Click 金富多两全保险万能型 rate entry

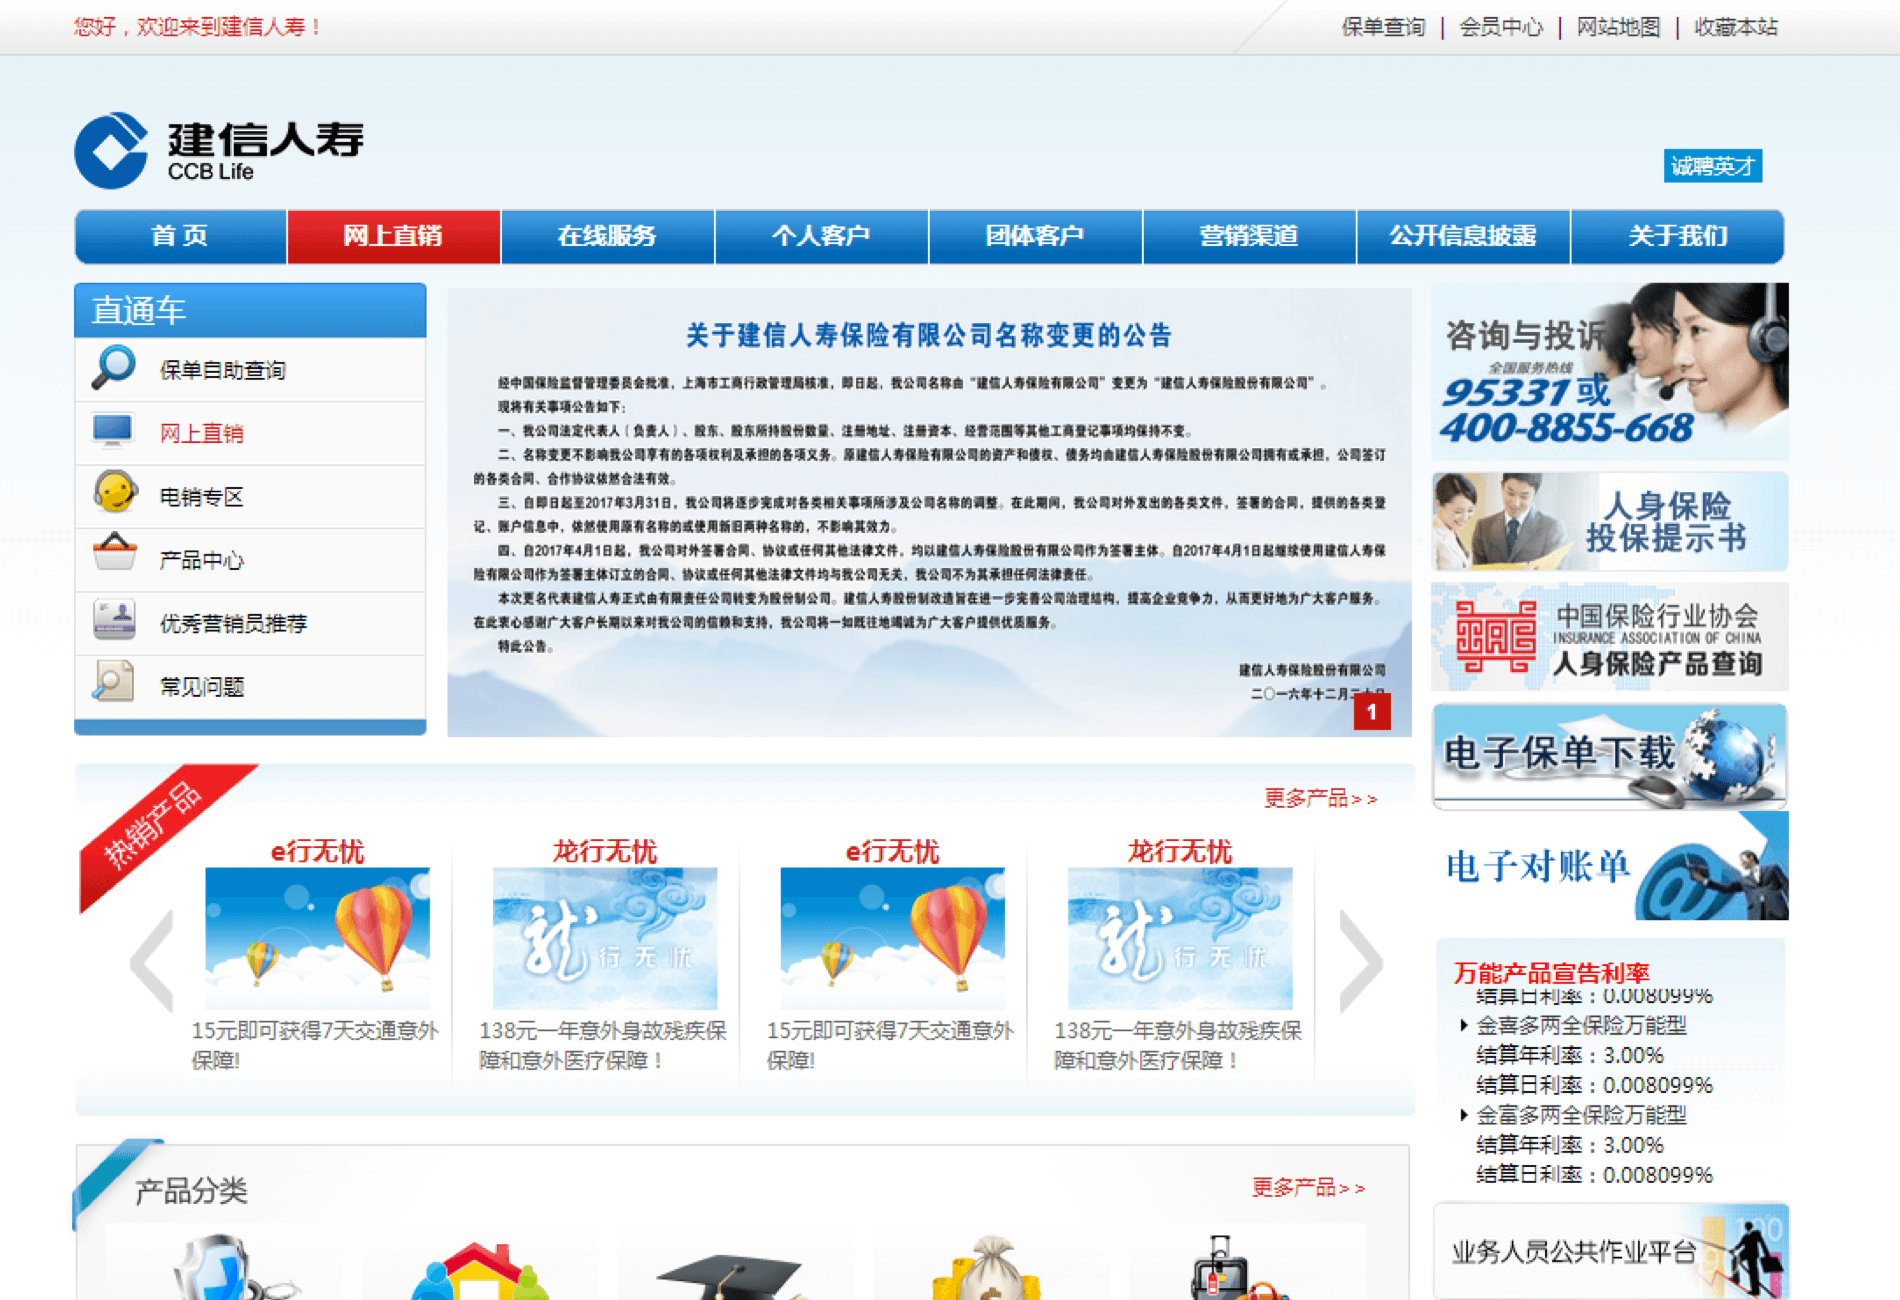[1581, 1115]
